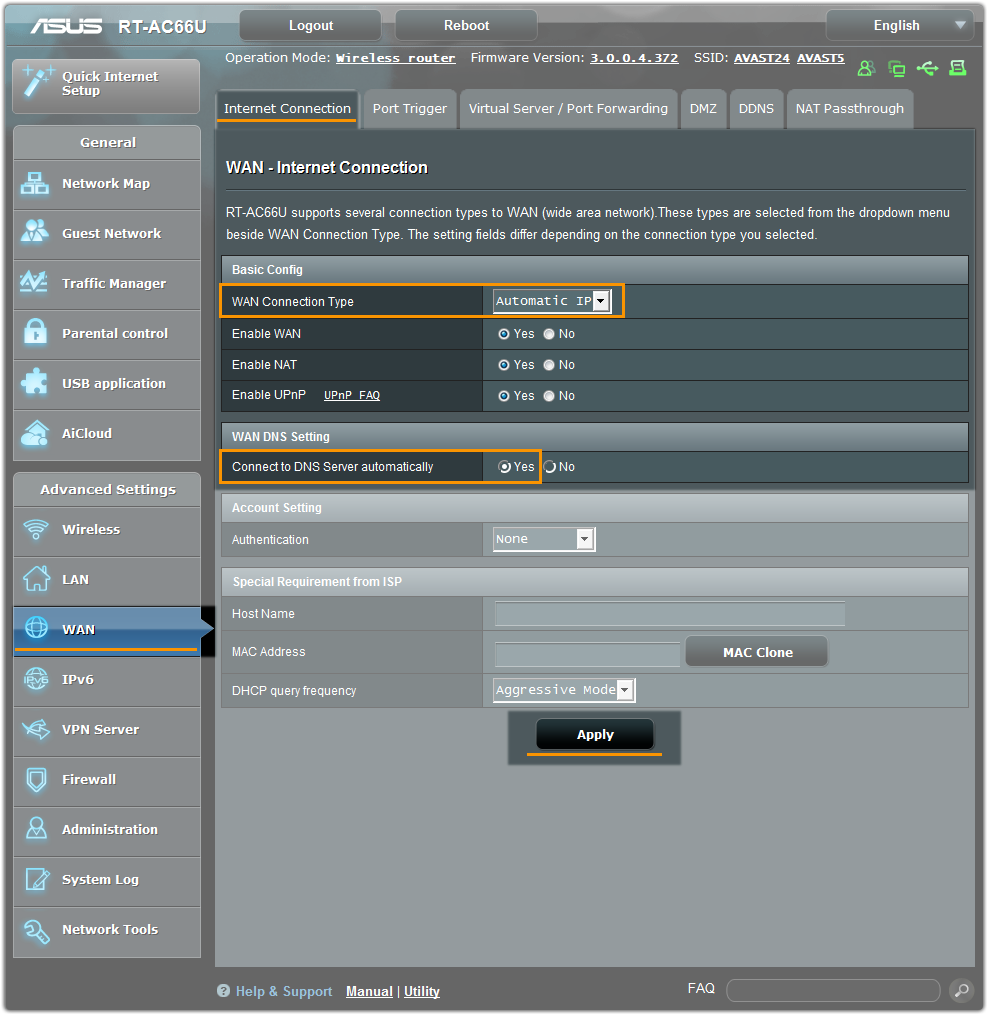Click the Logout button

click(x=311, y=25)
